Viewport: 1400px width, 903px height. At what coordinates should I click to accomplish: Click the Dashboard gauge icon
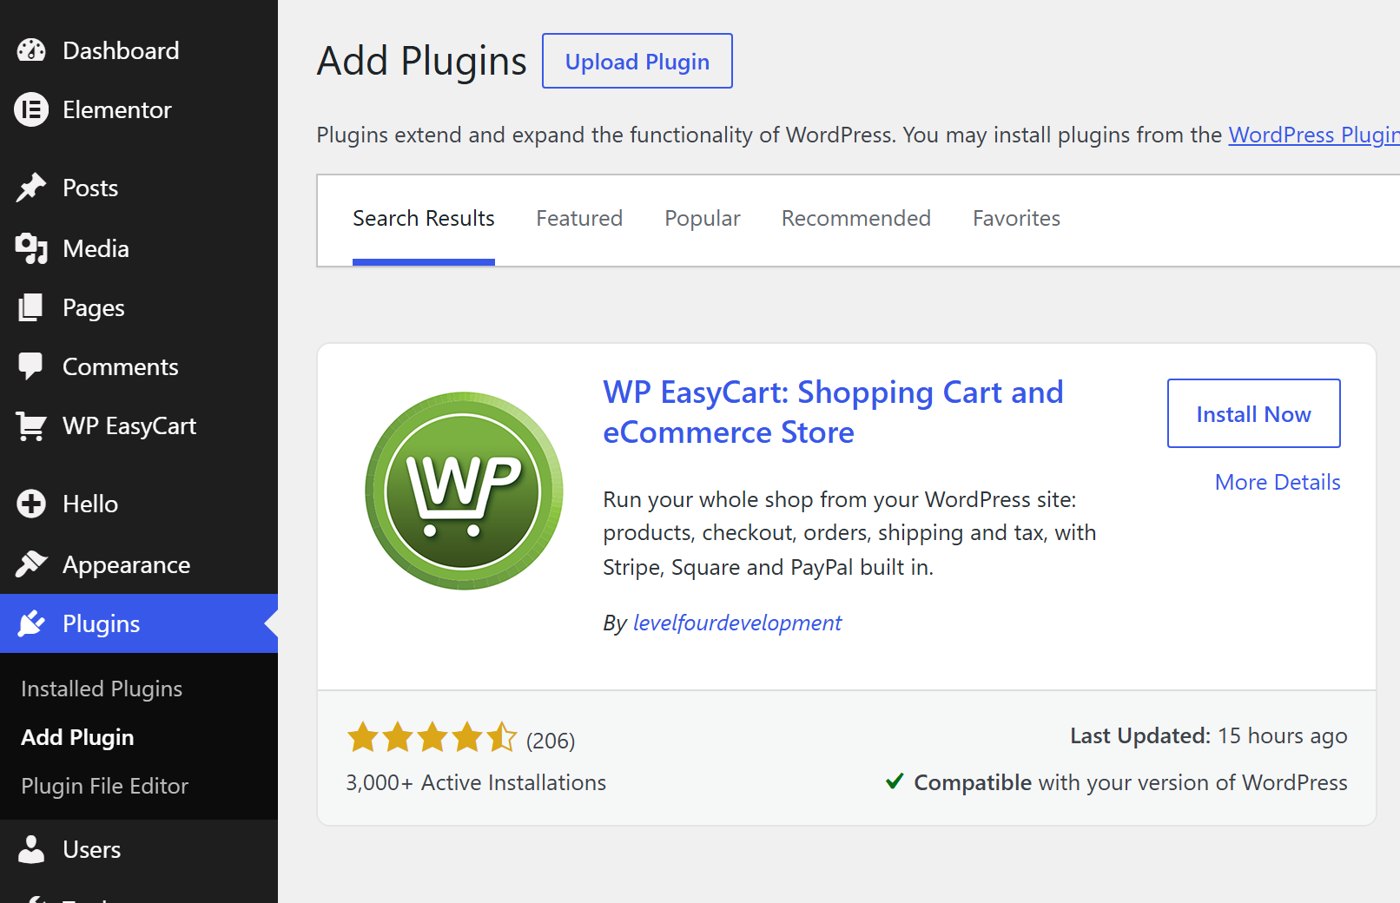pos(31,50)
